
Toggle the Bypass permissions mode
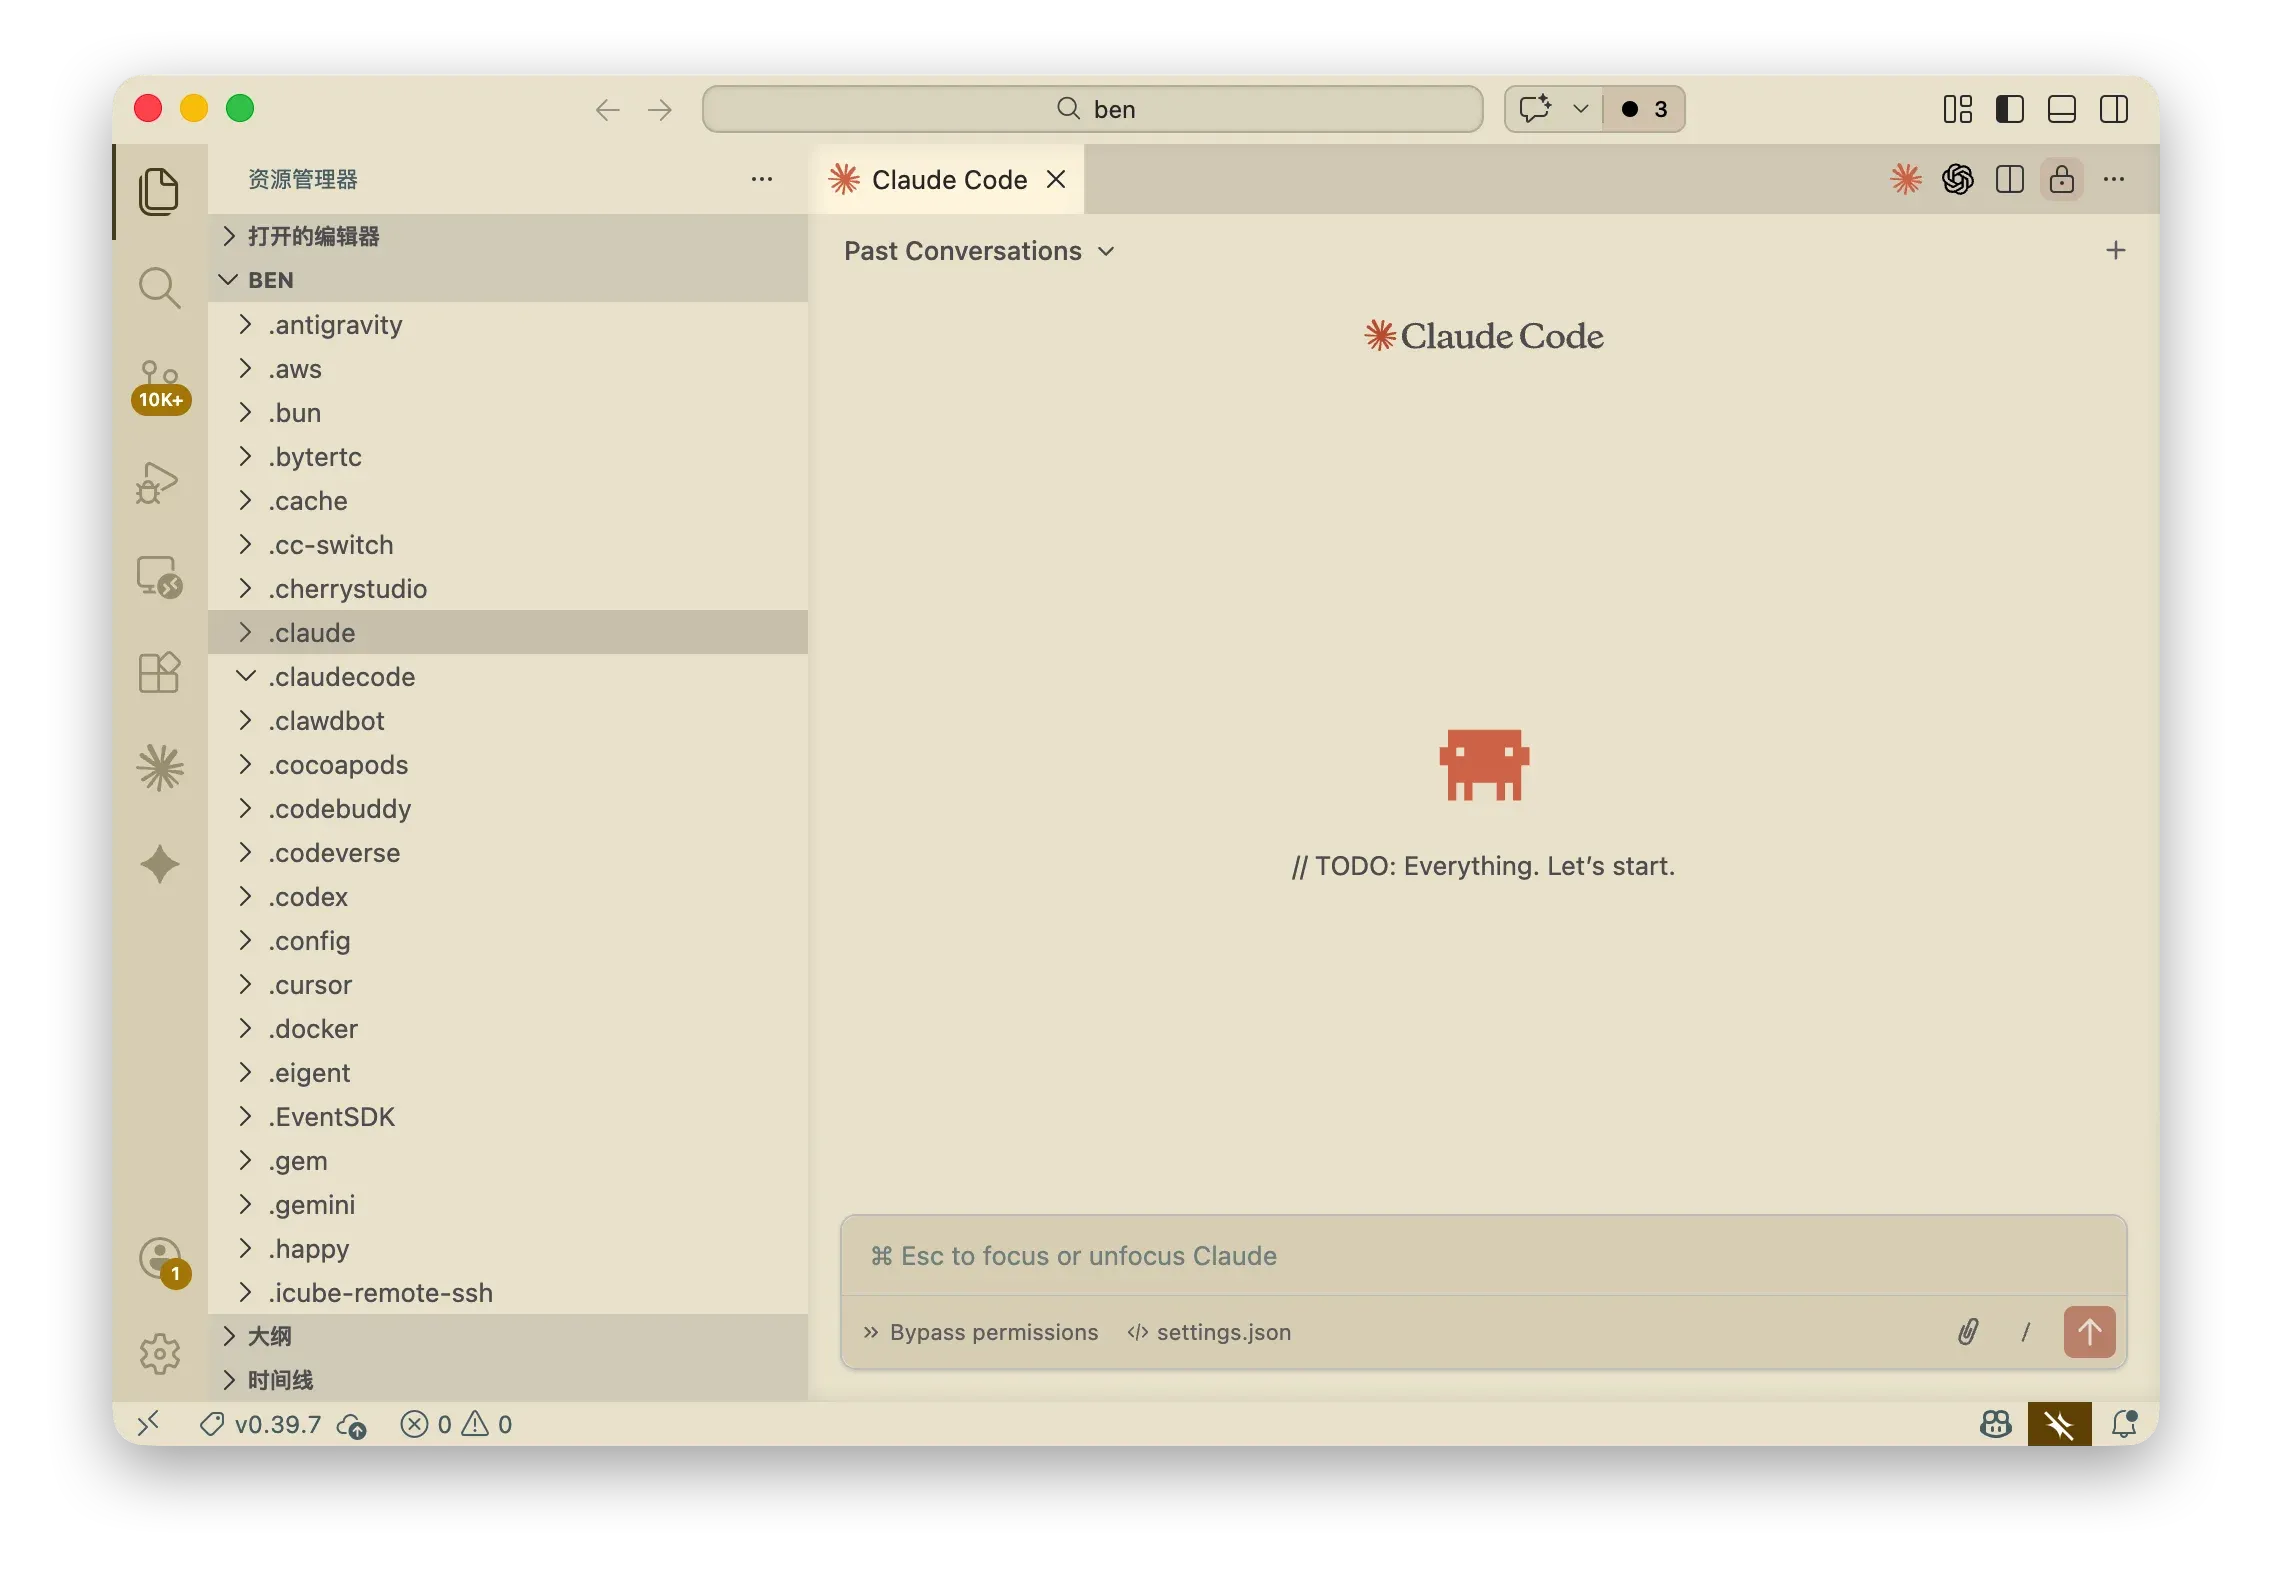[x=981, y=1332]
